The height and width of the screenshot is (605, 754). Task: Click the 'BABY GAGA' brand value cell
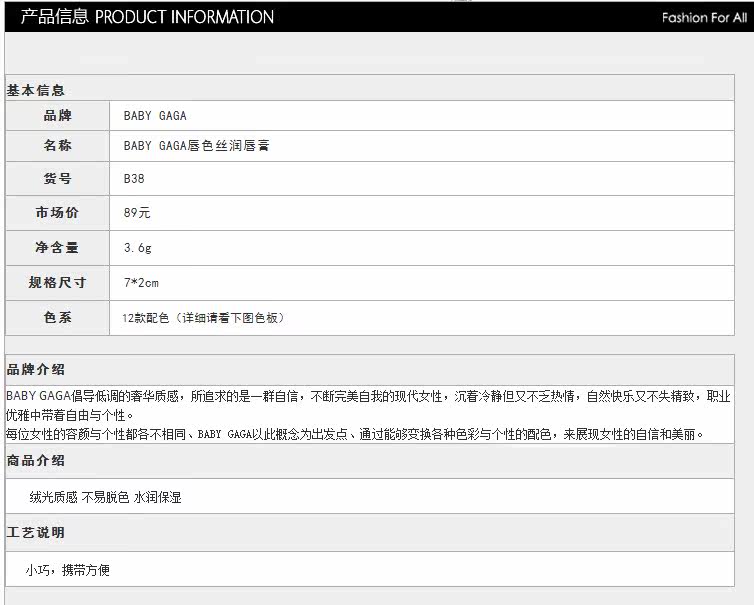coord(422,115)
